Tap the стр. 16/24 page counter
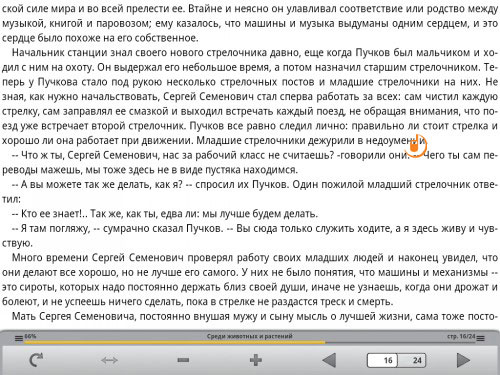This screenshot has width=500, height=375. pos(461,336)
